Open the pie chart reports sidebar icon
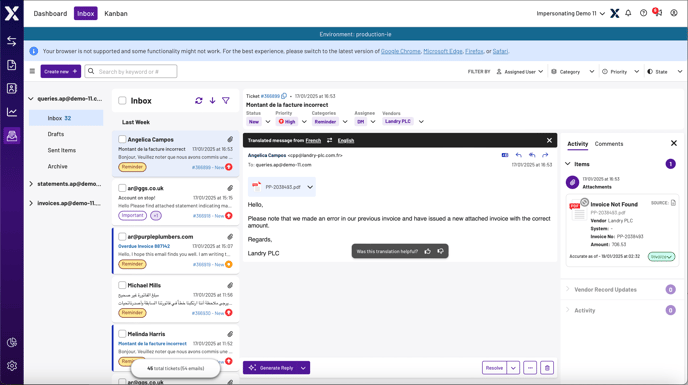 pos(12,342)
